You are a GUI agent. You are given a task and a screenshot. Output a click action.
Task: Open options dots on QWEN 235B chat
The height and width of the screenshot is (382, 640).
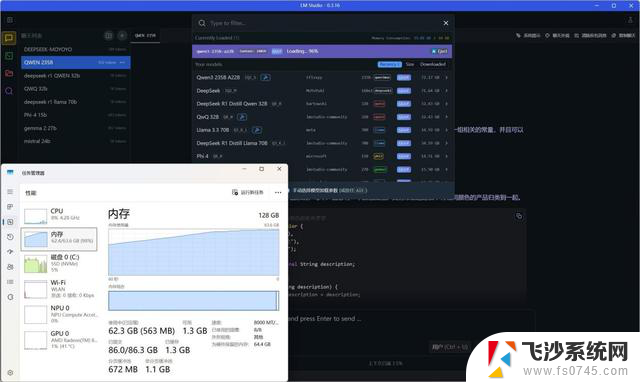[x=122, y=62]
